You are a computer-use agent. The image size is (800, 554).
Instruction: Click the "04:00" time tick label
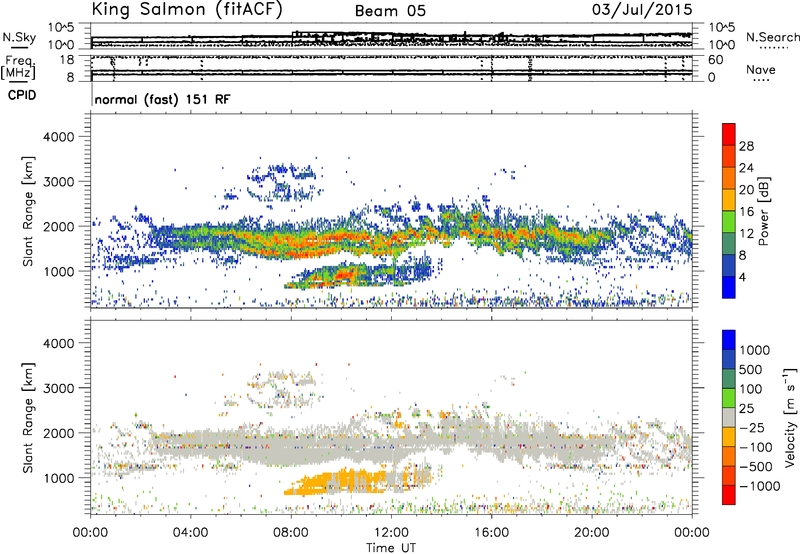190,533
